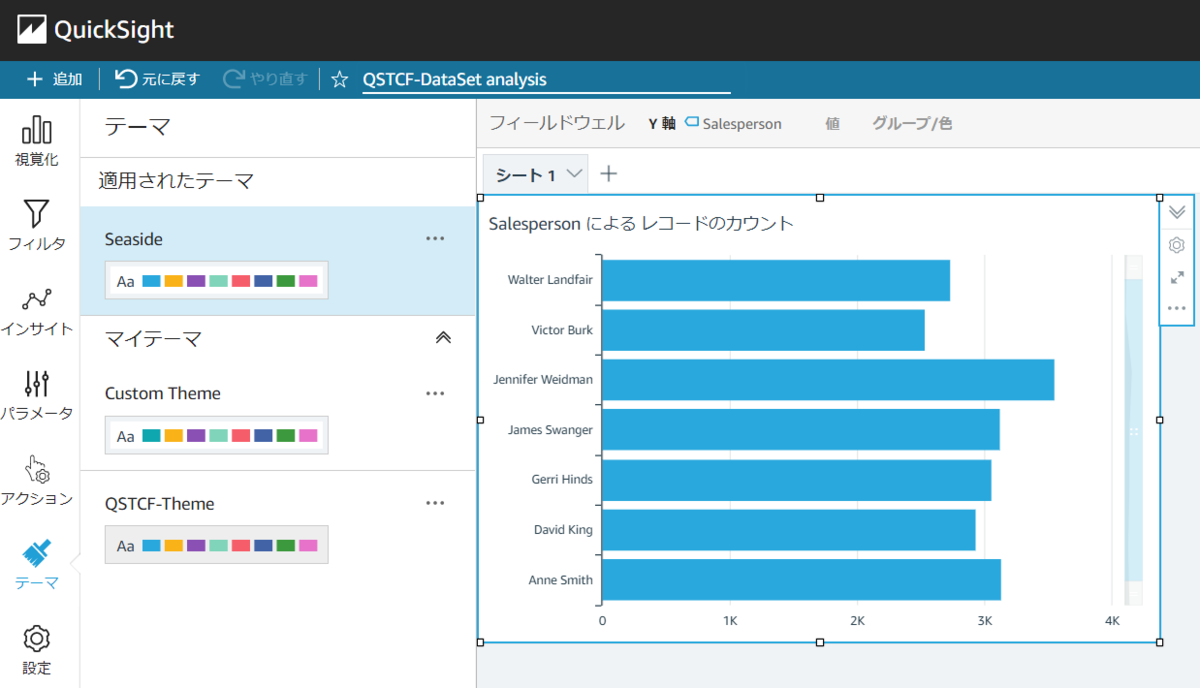Click the Salesperson field in Y axis well
The width and height of the screenshot is (1200, 688).
(733, 124)
